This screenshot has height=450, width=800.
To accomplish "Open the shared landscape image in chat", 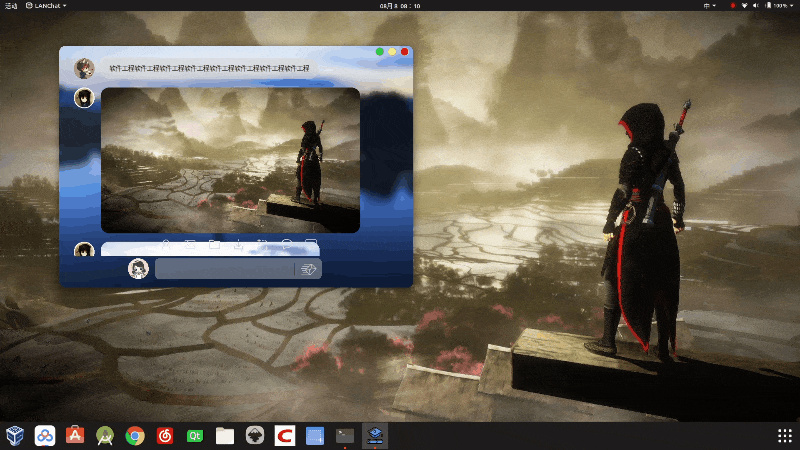I will (x=231, y=160).
